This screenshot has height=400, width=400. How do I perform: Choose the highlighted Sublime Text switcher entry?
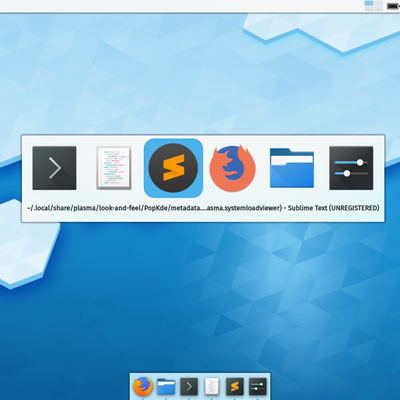click(x=173, y=168)
